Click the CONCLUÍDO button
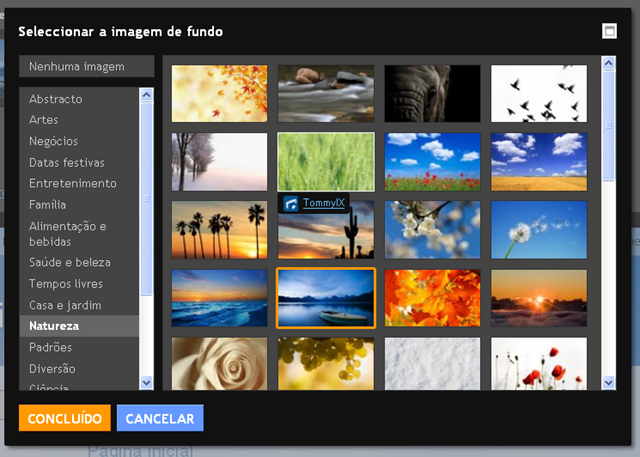640x457 pixels. [64, 418]
